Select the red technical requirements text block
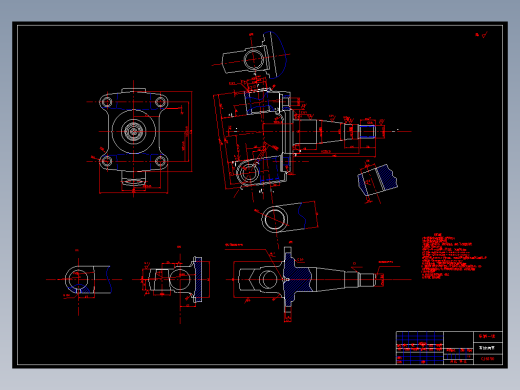Image resolution: width=520 pixels, height=390 pixels. click(x=454, y=256)
